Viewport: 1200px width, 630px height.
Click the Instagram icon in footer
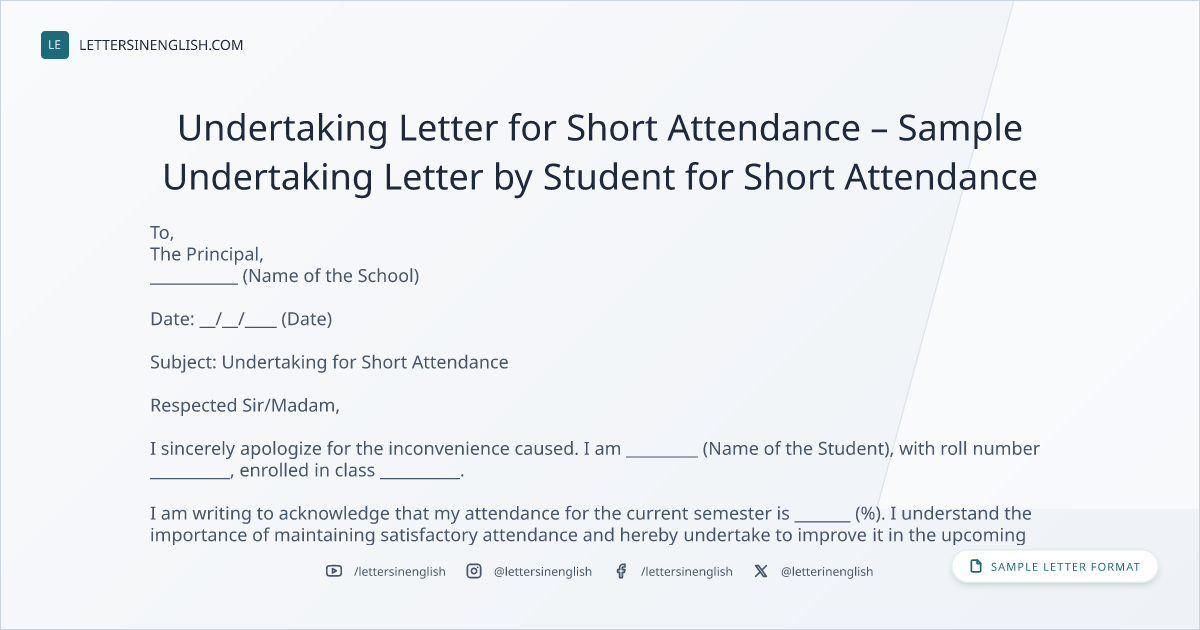pos(474,571)
